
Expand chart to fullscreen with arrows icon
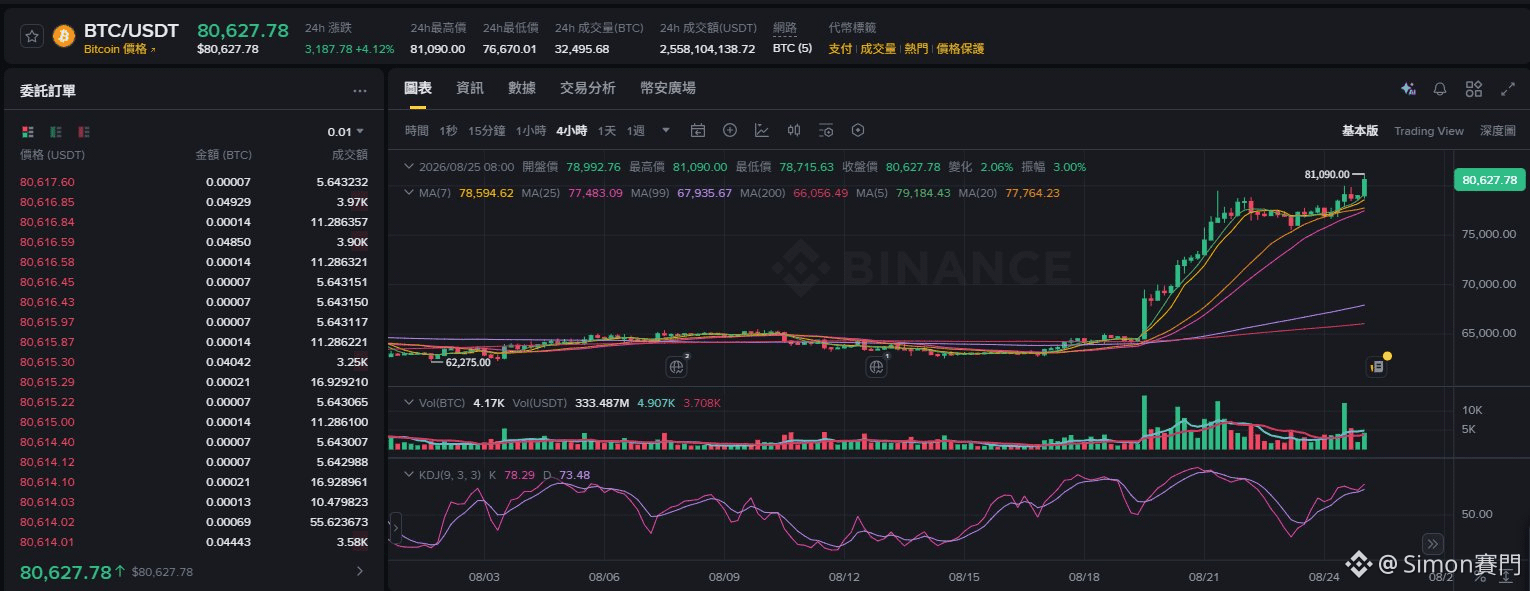pyautogui.click(x=1508, y=89)
